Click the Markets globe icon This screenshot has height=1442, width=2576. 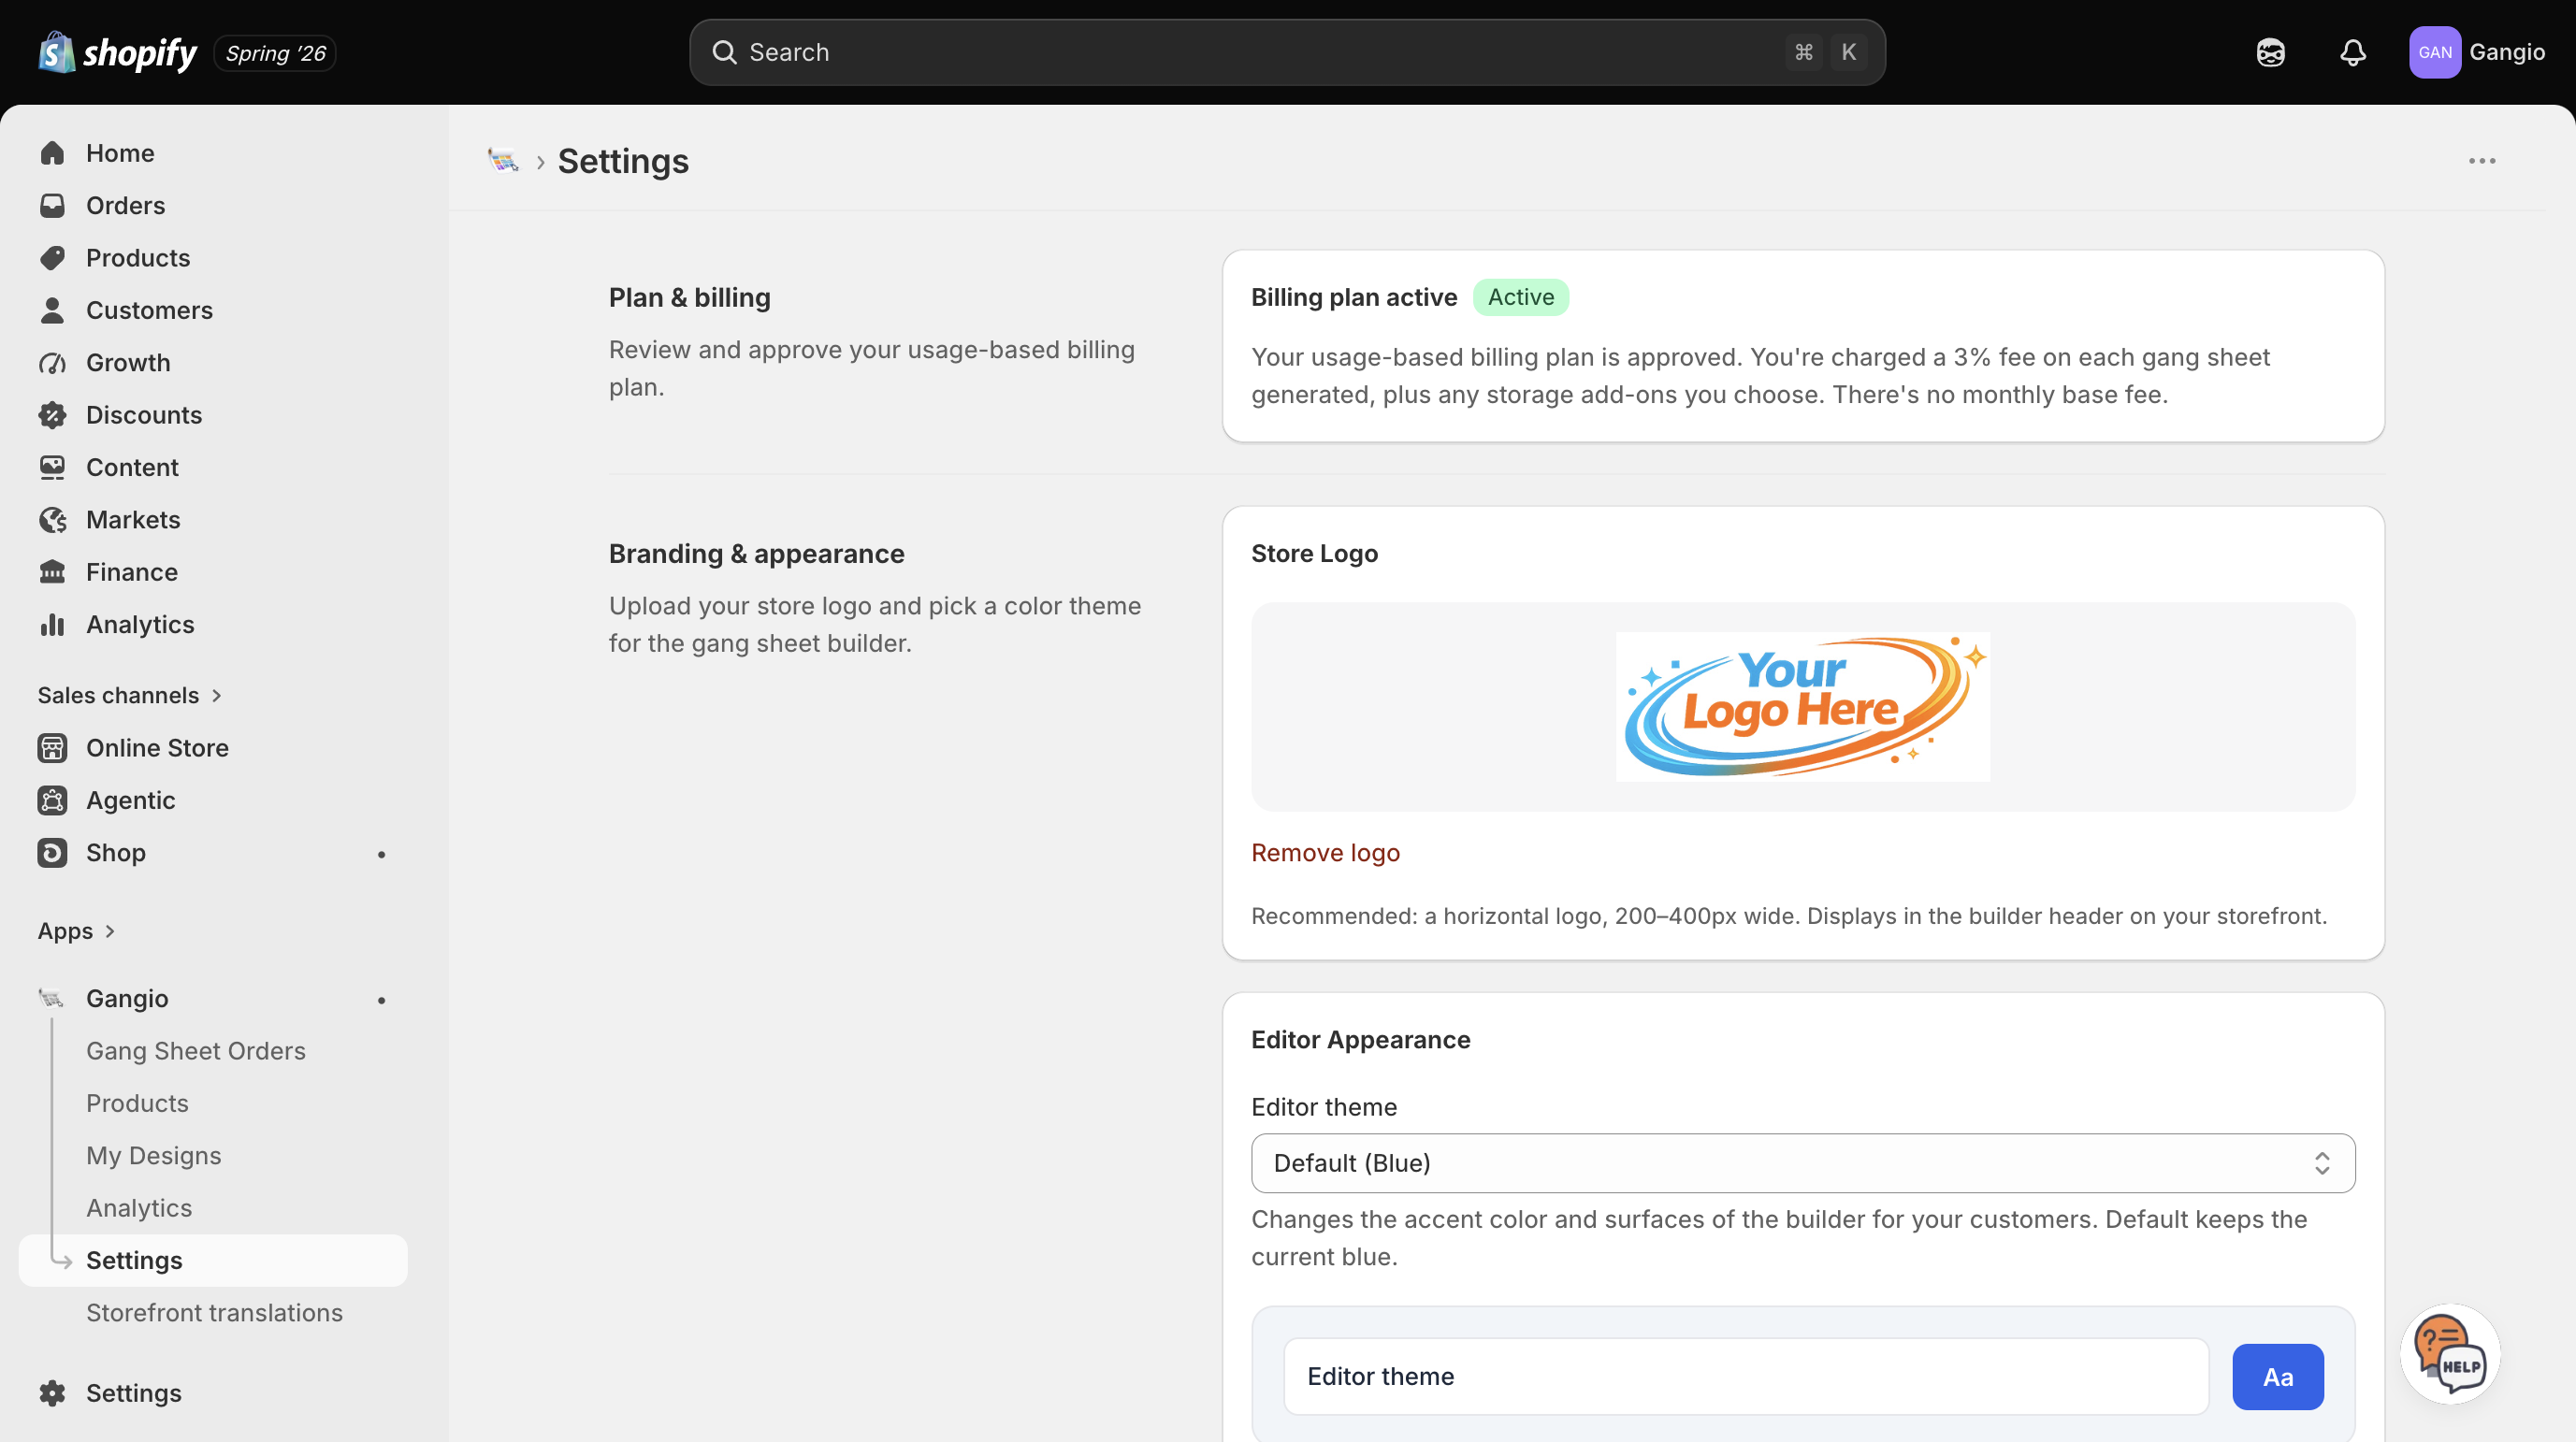(x=52, y=520)
